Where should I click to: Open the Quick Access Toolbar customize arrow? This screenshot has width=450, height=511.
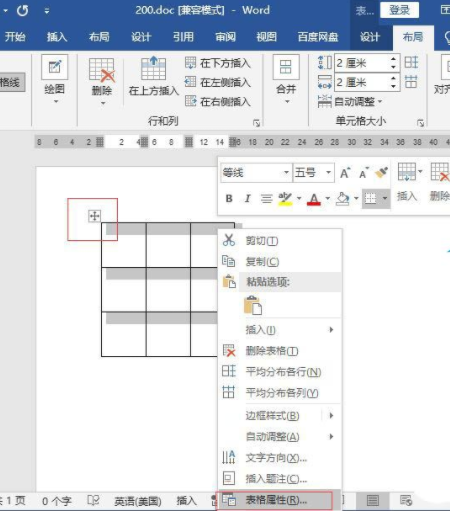pyautogui.click(x=47, y=11)
